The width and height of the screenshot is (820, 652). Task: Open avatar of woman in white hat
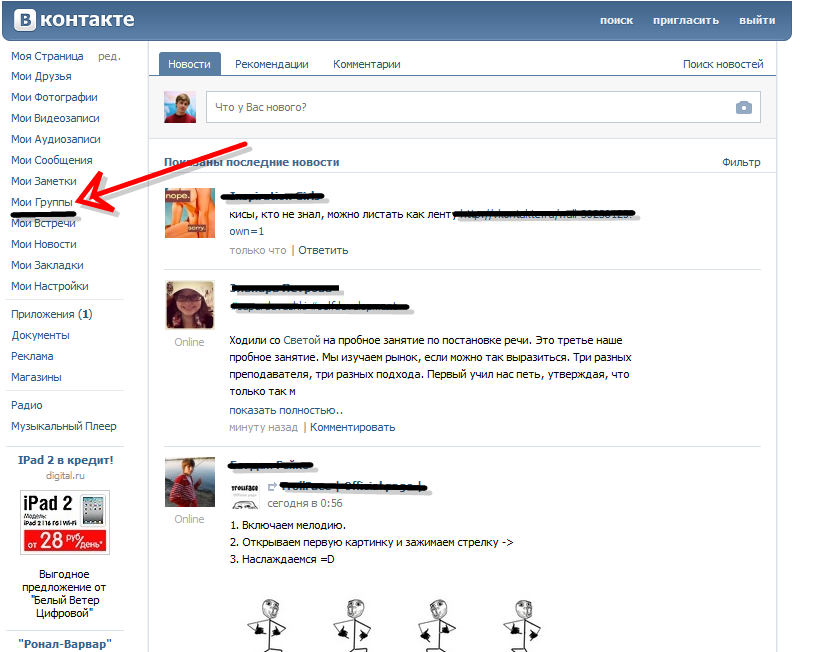190,305
